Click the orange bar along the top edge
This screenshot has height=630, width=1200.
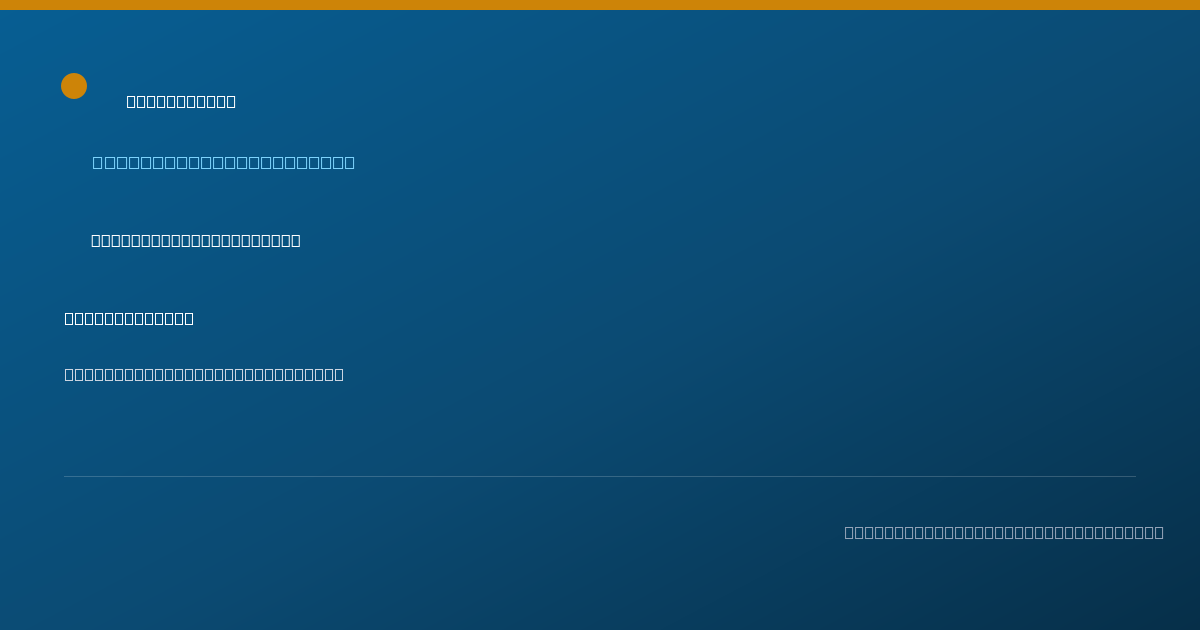(600, 5)
